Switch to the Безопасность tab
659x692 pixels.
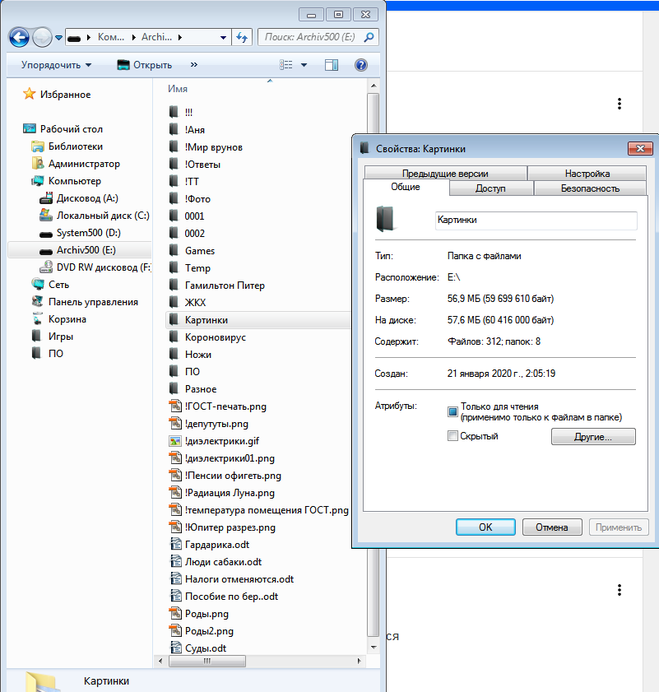589,188
